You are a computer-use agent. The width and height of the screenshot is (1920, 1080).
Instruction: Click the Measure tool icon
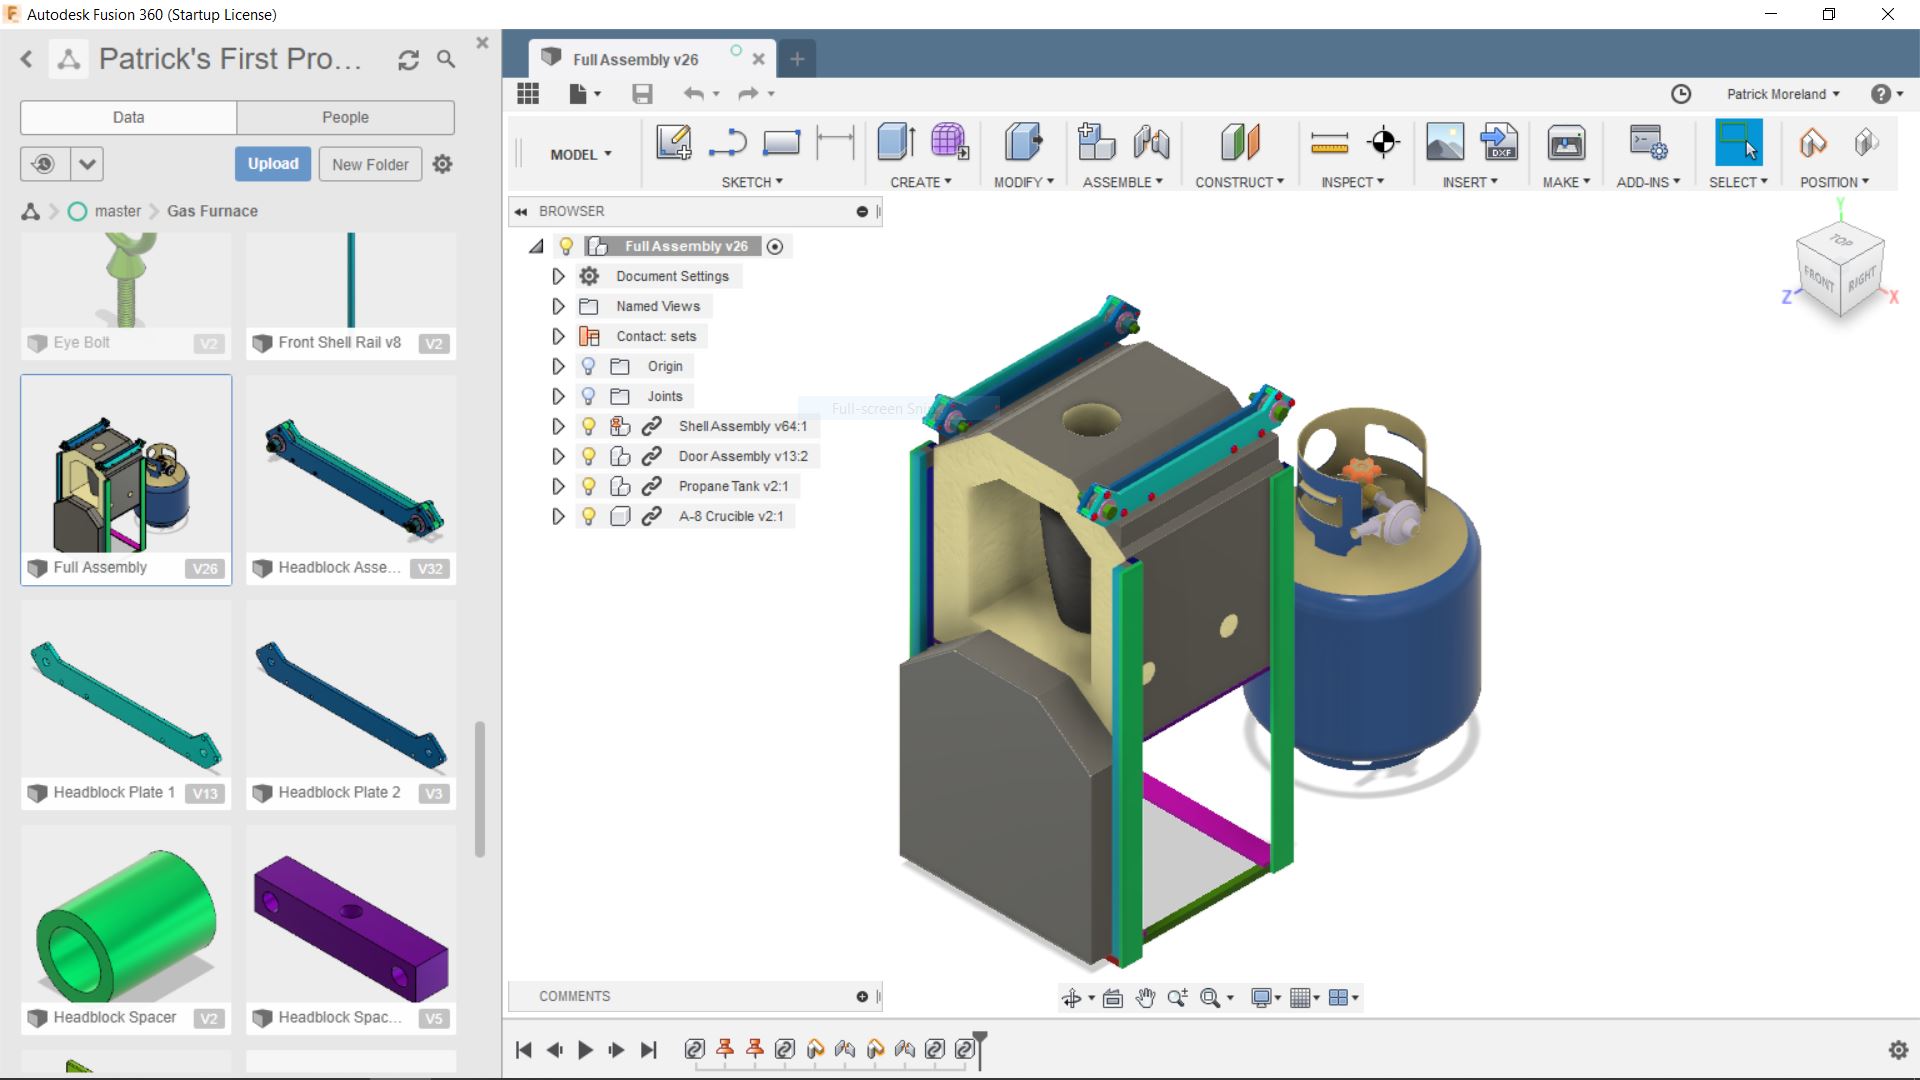(x=1329, y=143)
